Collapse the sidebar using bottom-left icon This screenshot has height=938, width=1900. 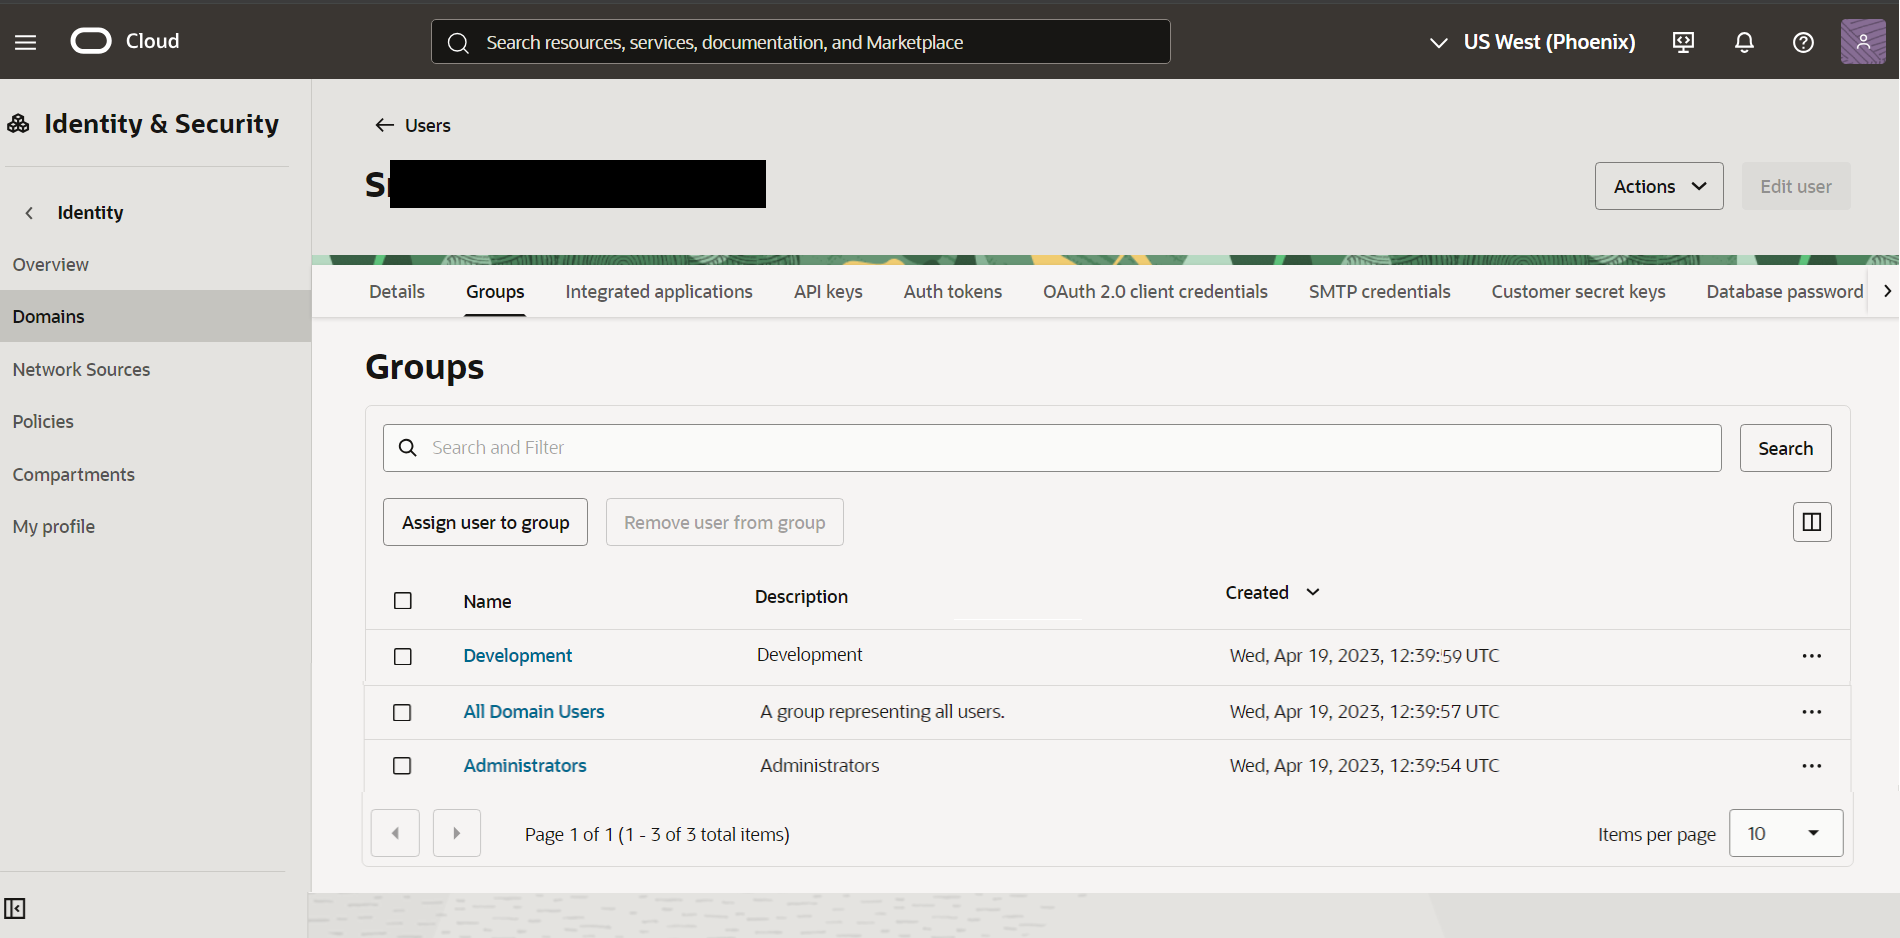pos(15,908)
